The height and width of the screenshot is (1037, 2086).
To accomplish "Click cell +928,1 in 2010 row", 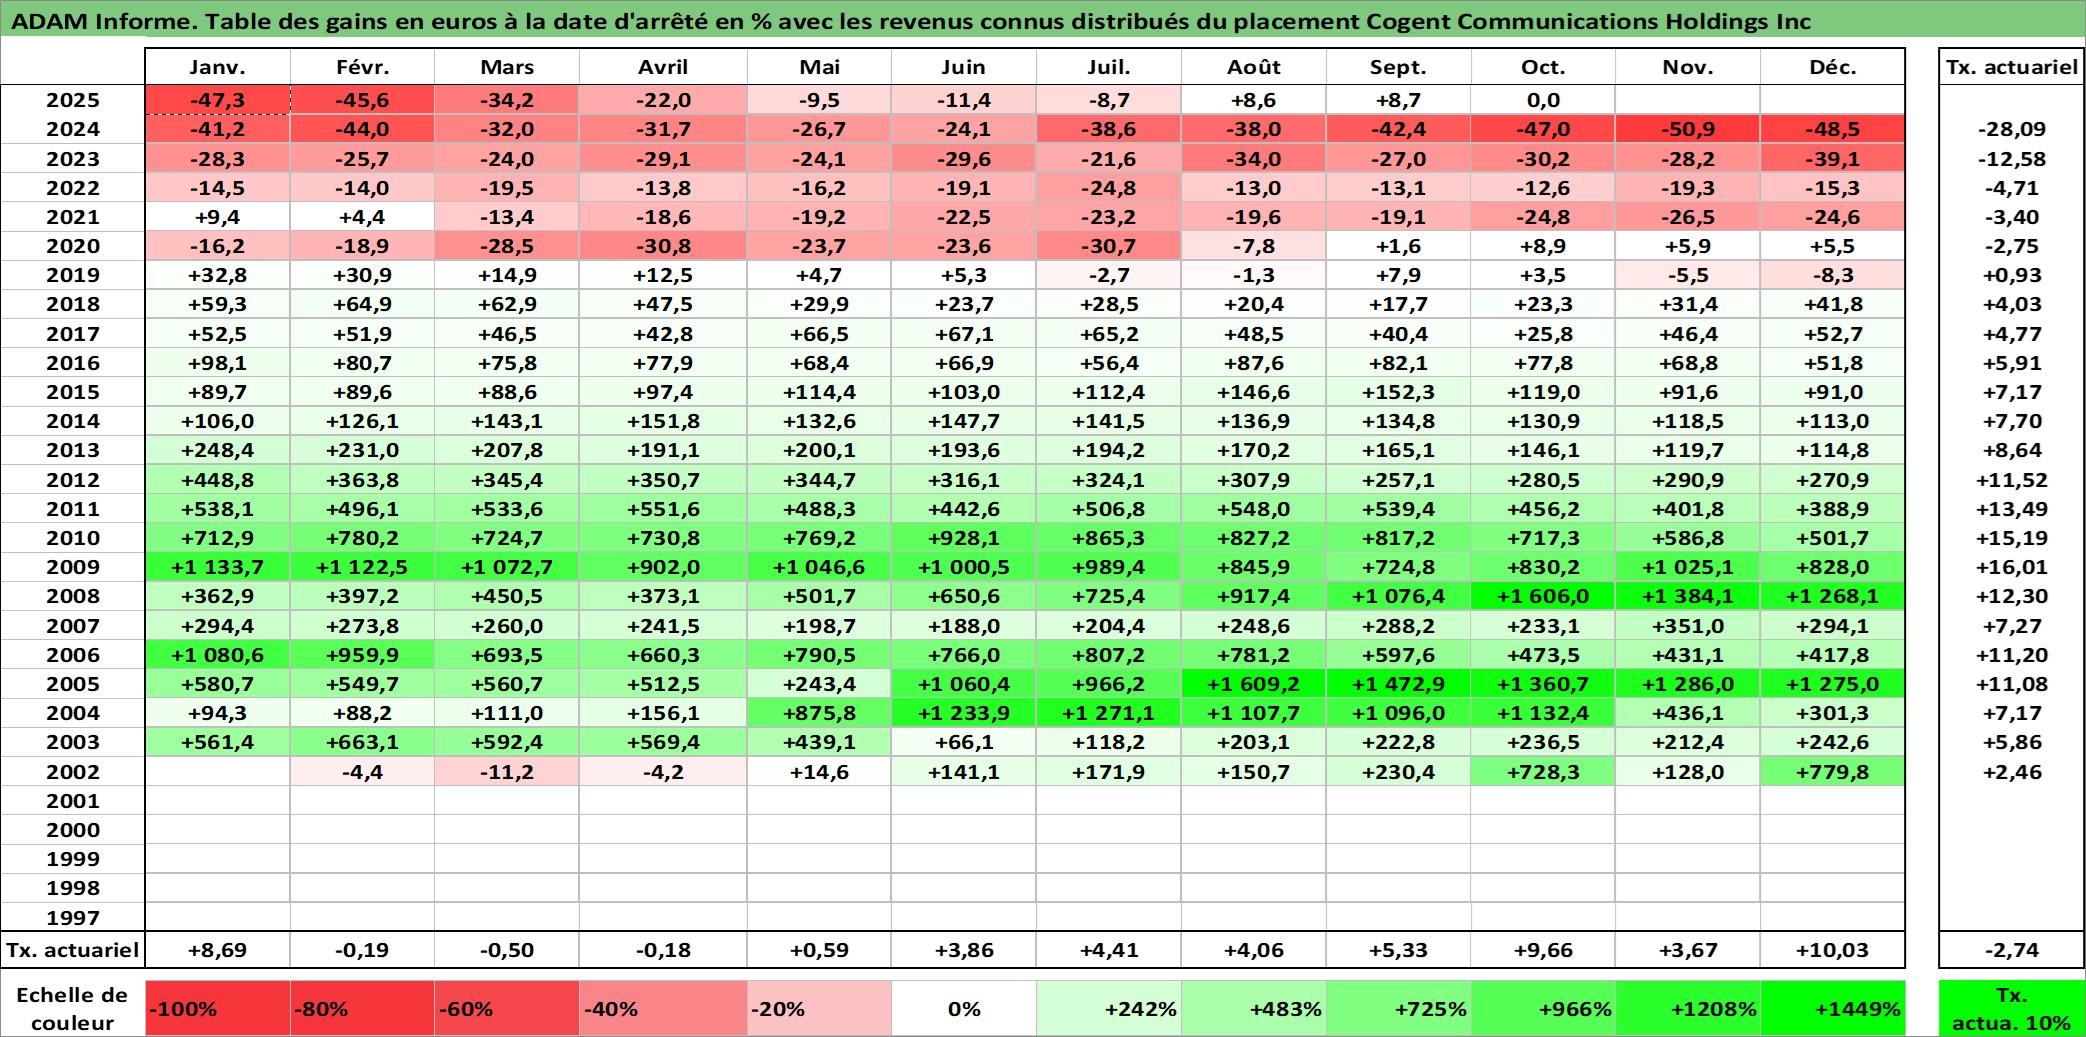I will click(x=964, y=538).
